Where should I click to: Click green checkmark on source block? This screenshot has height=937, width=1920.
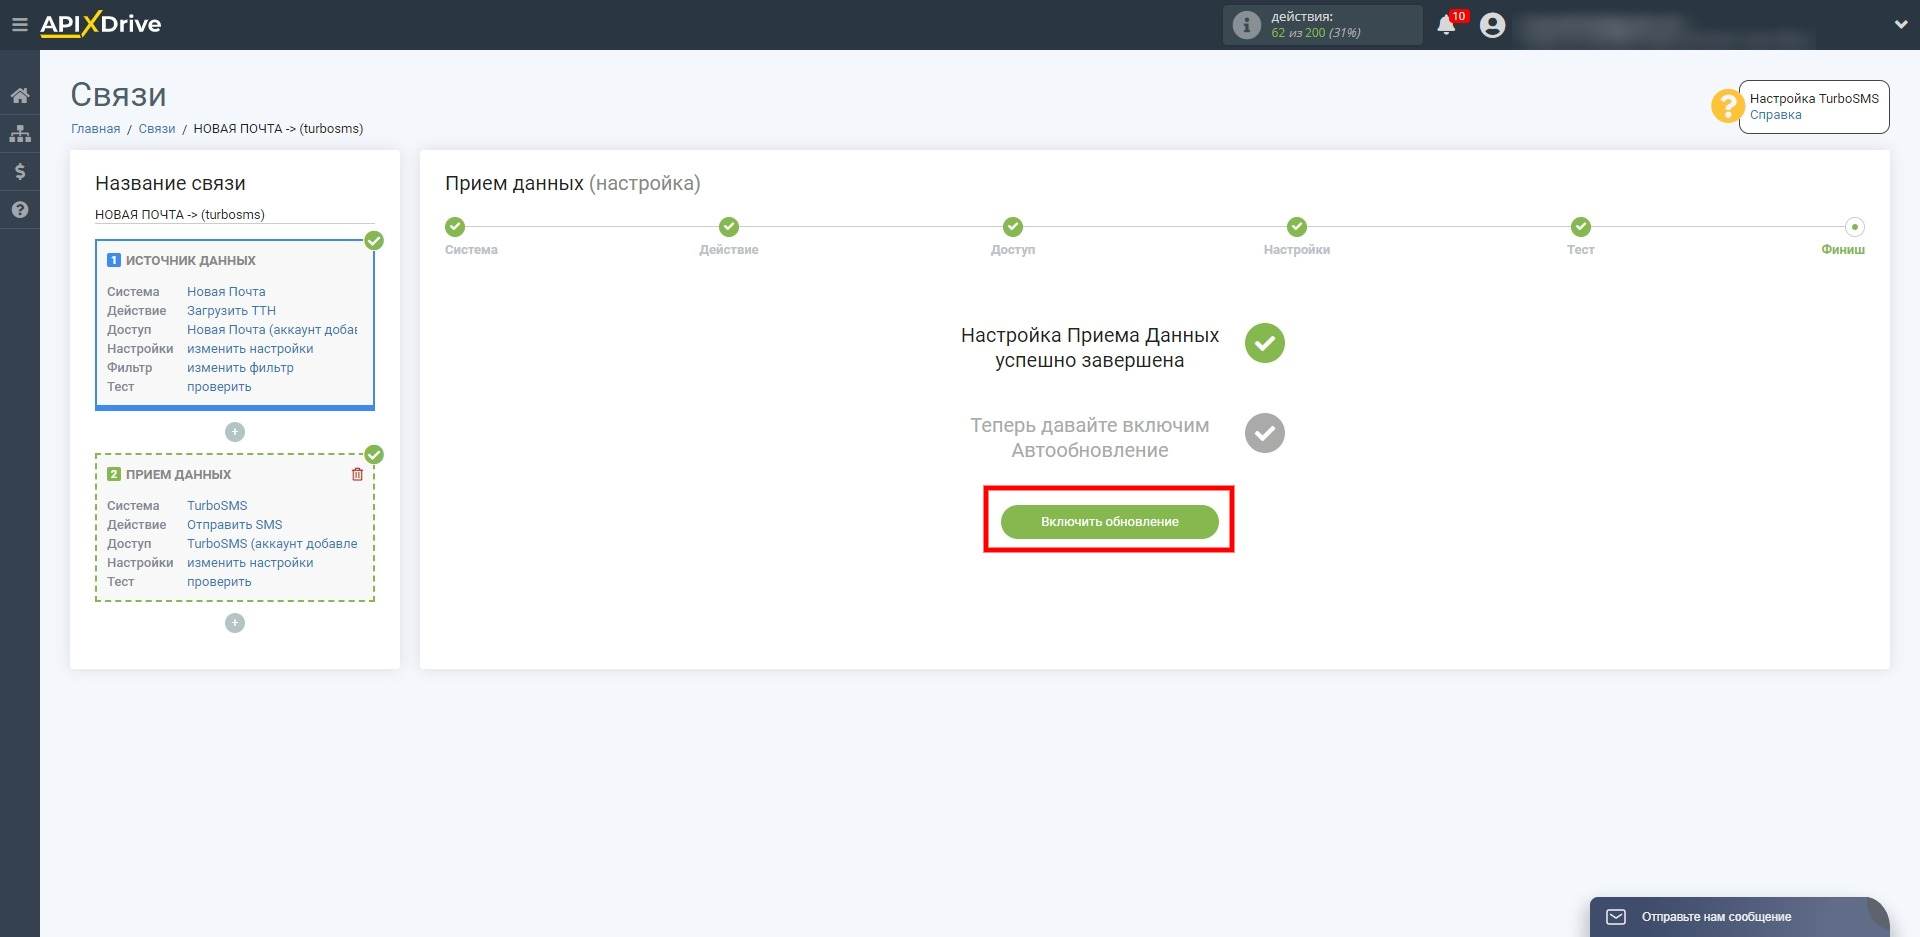(374, 241)
